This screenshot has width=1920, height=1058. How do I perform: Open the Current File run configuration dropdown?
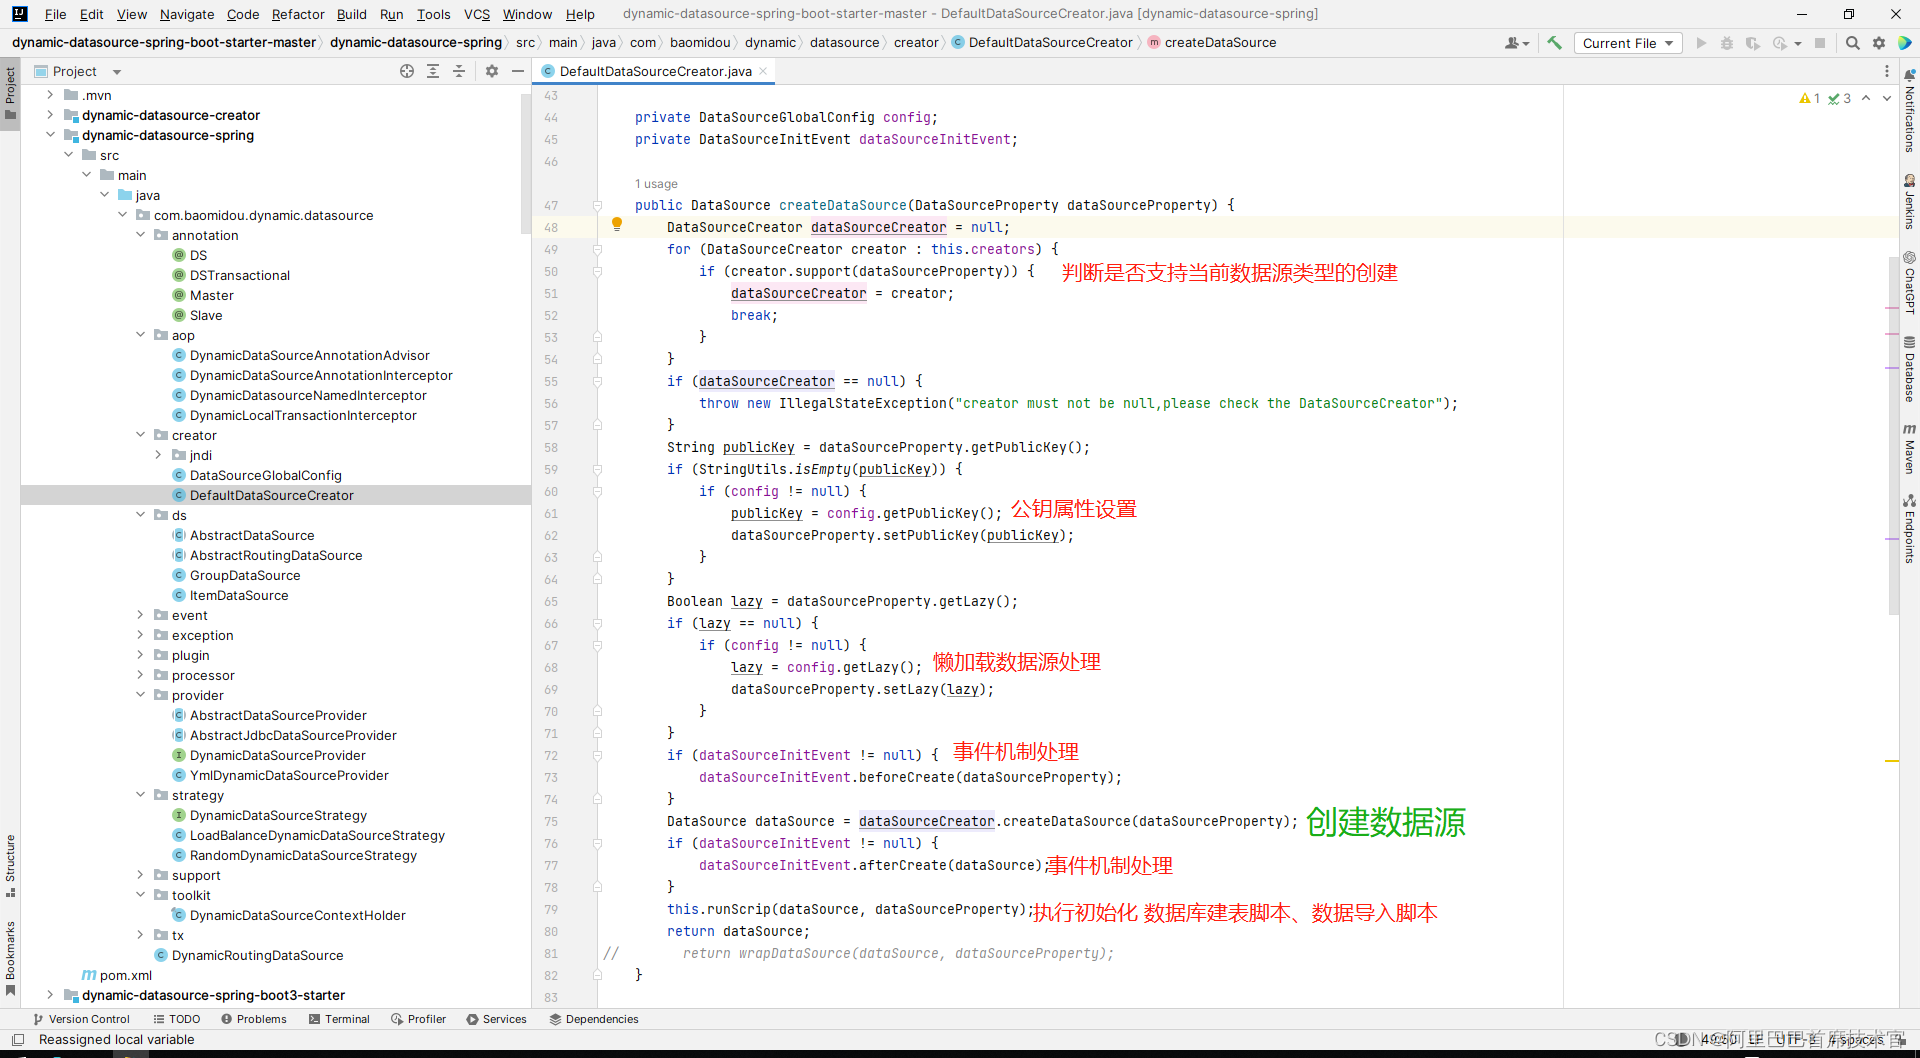[x=1628, y=43]
